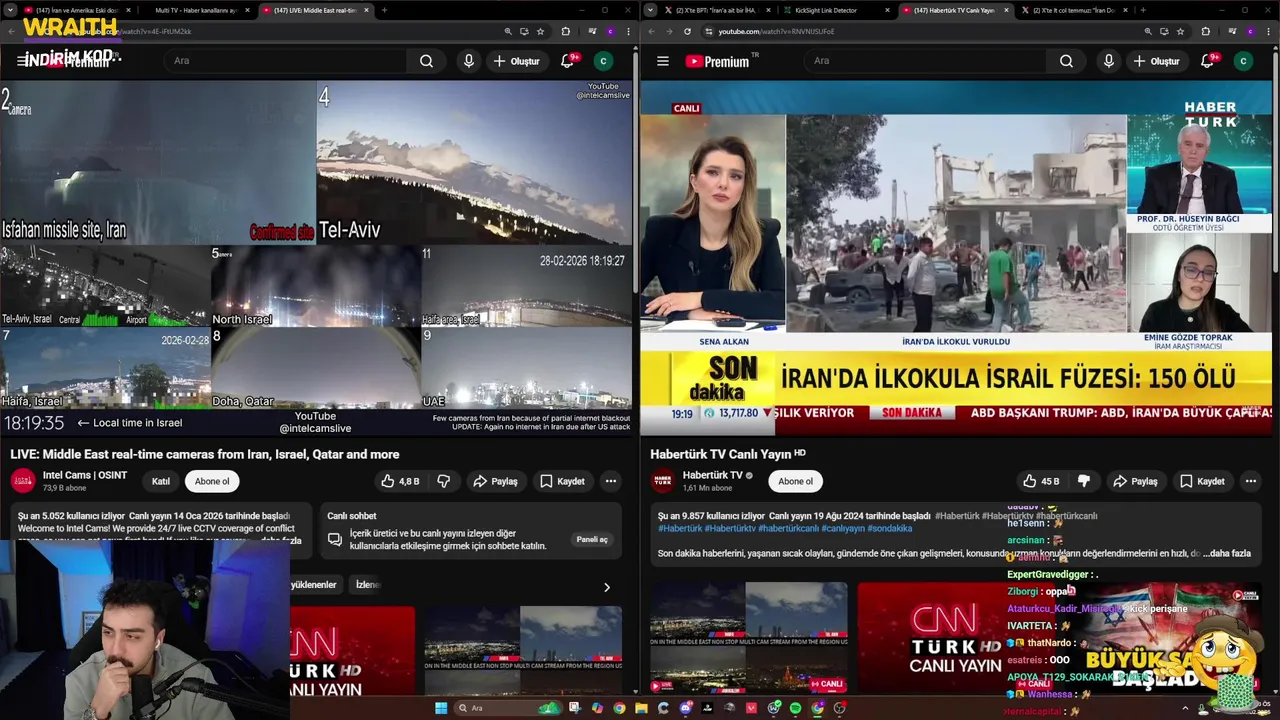Click Kaydet save button under Intel Cams video
Image resolution: width=1280 pixels, height=720 pixels.
(x=562, y=481)
